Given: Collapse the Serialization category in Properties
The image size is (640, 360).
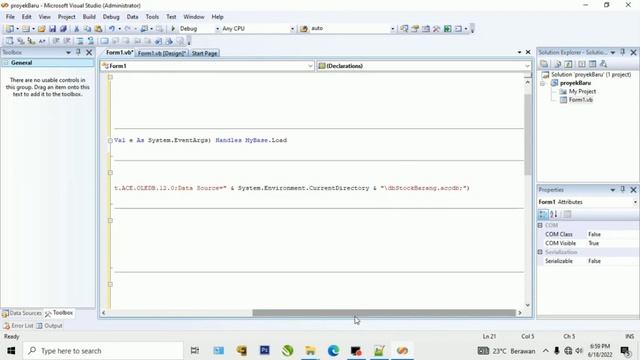Looking at the screenshot, I should click(540, 252).
